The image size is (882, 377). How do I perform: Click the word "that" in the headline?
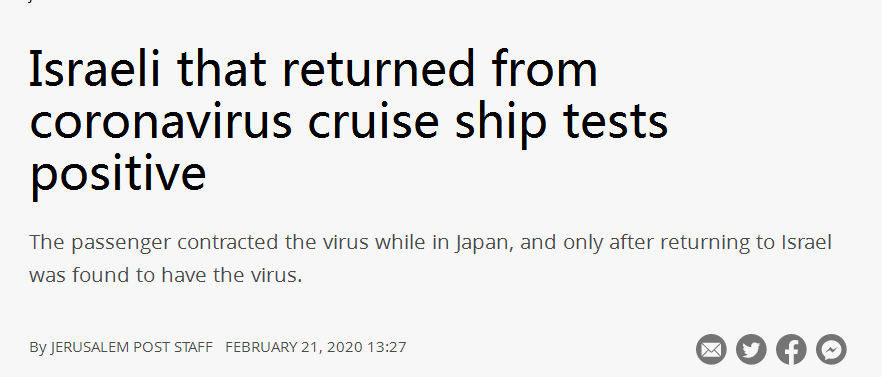pyautogui.click(x=222, y=70)
